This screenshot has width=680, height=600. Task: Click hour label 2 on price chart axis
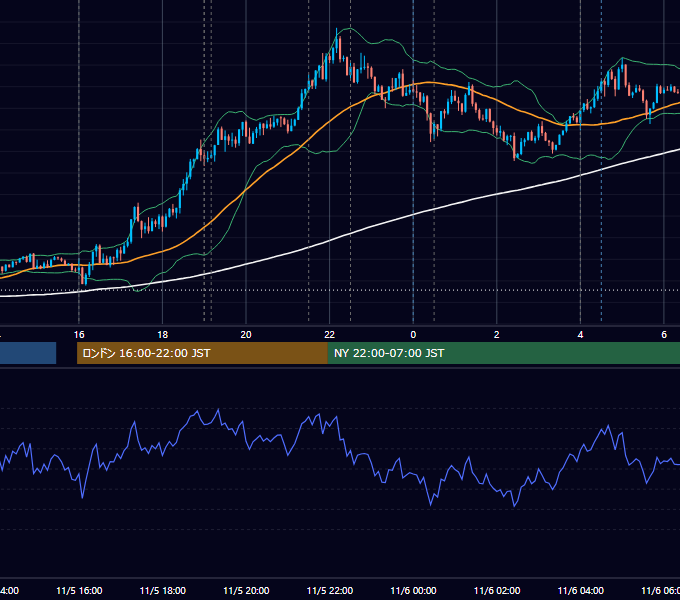pos(497,335)
